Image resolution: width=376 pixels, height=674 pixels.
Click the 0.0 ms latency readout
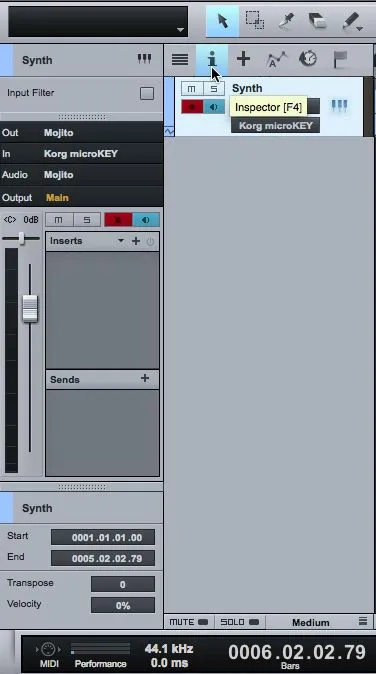point(169,663)
